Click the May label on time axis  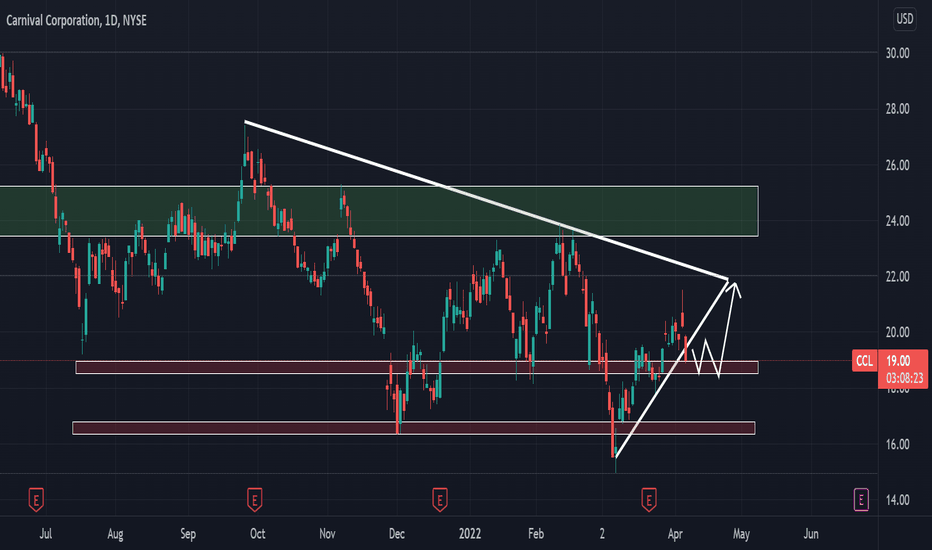(x=741, y=533)
